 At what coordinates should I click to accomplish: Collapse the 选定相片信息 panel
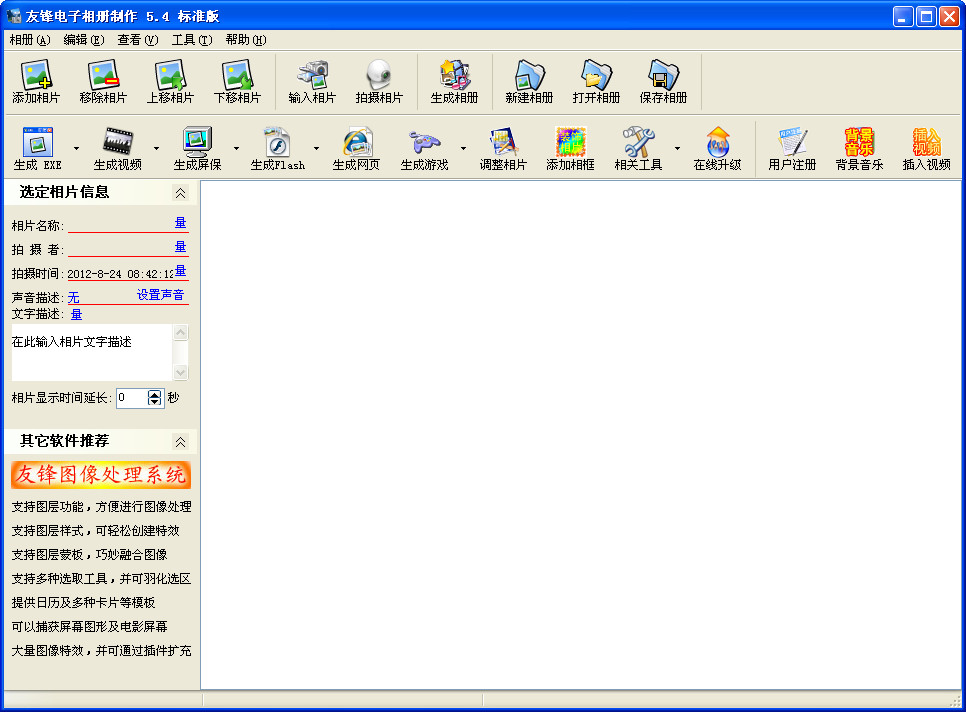pyautogui.click(x=180, y=193)
